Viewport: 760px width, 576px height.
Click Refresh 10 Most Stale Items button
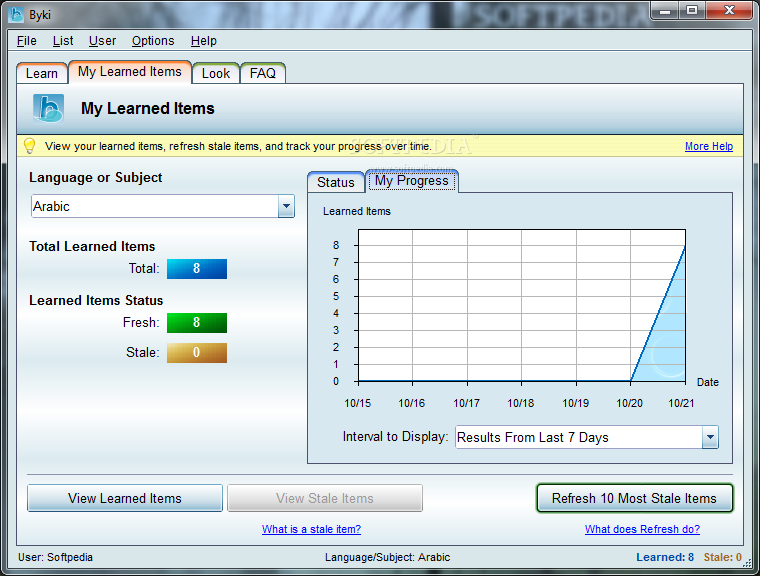[x=634, y=498]
